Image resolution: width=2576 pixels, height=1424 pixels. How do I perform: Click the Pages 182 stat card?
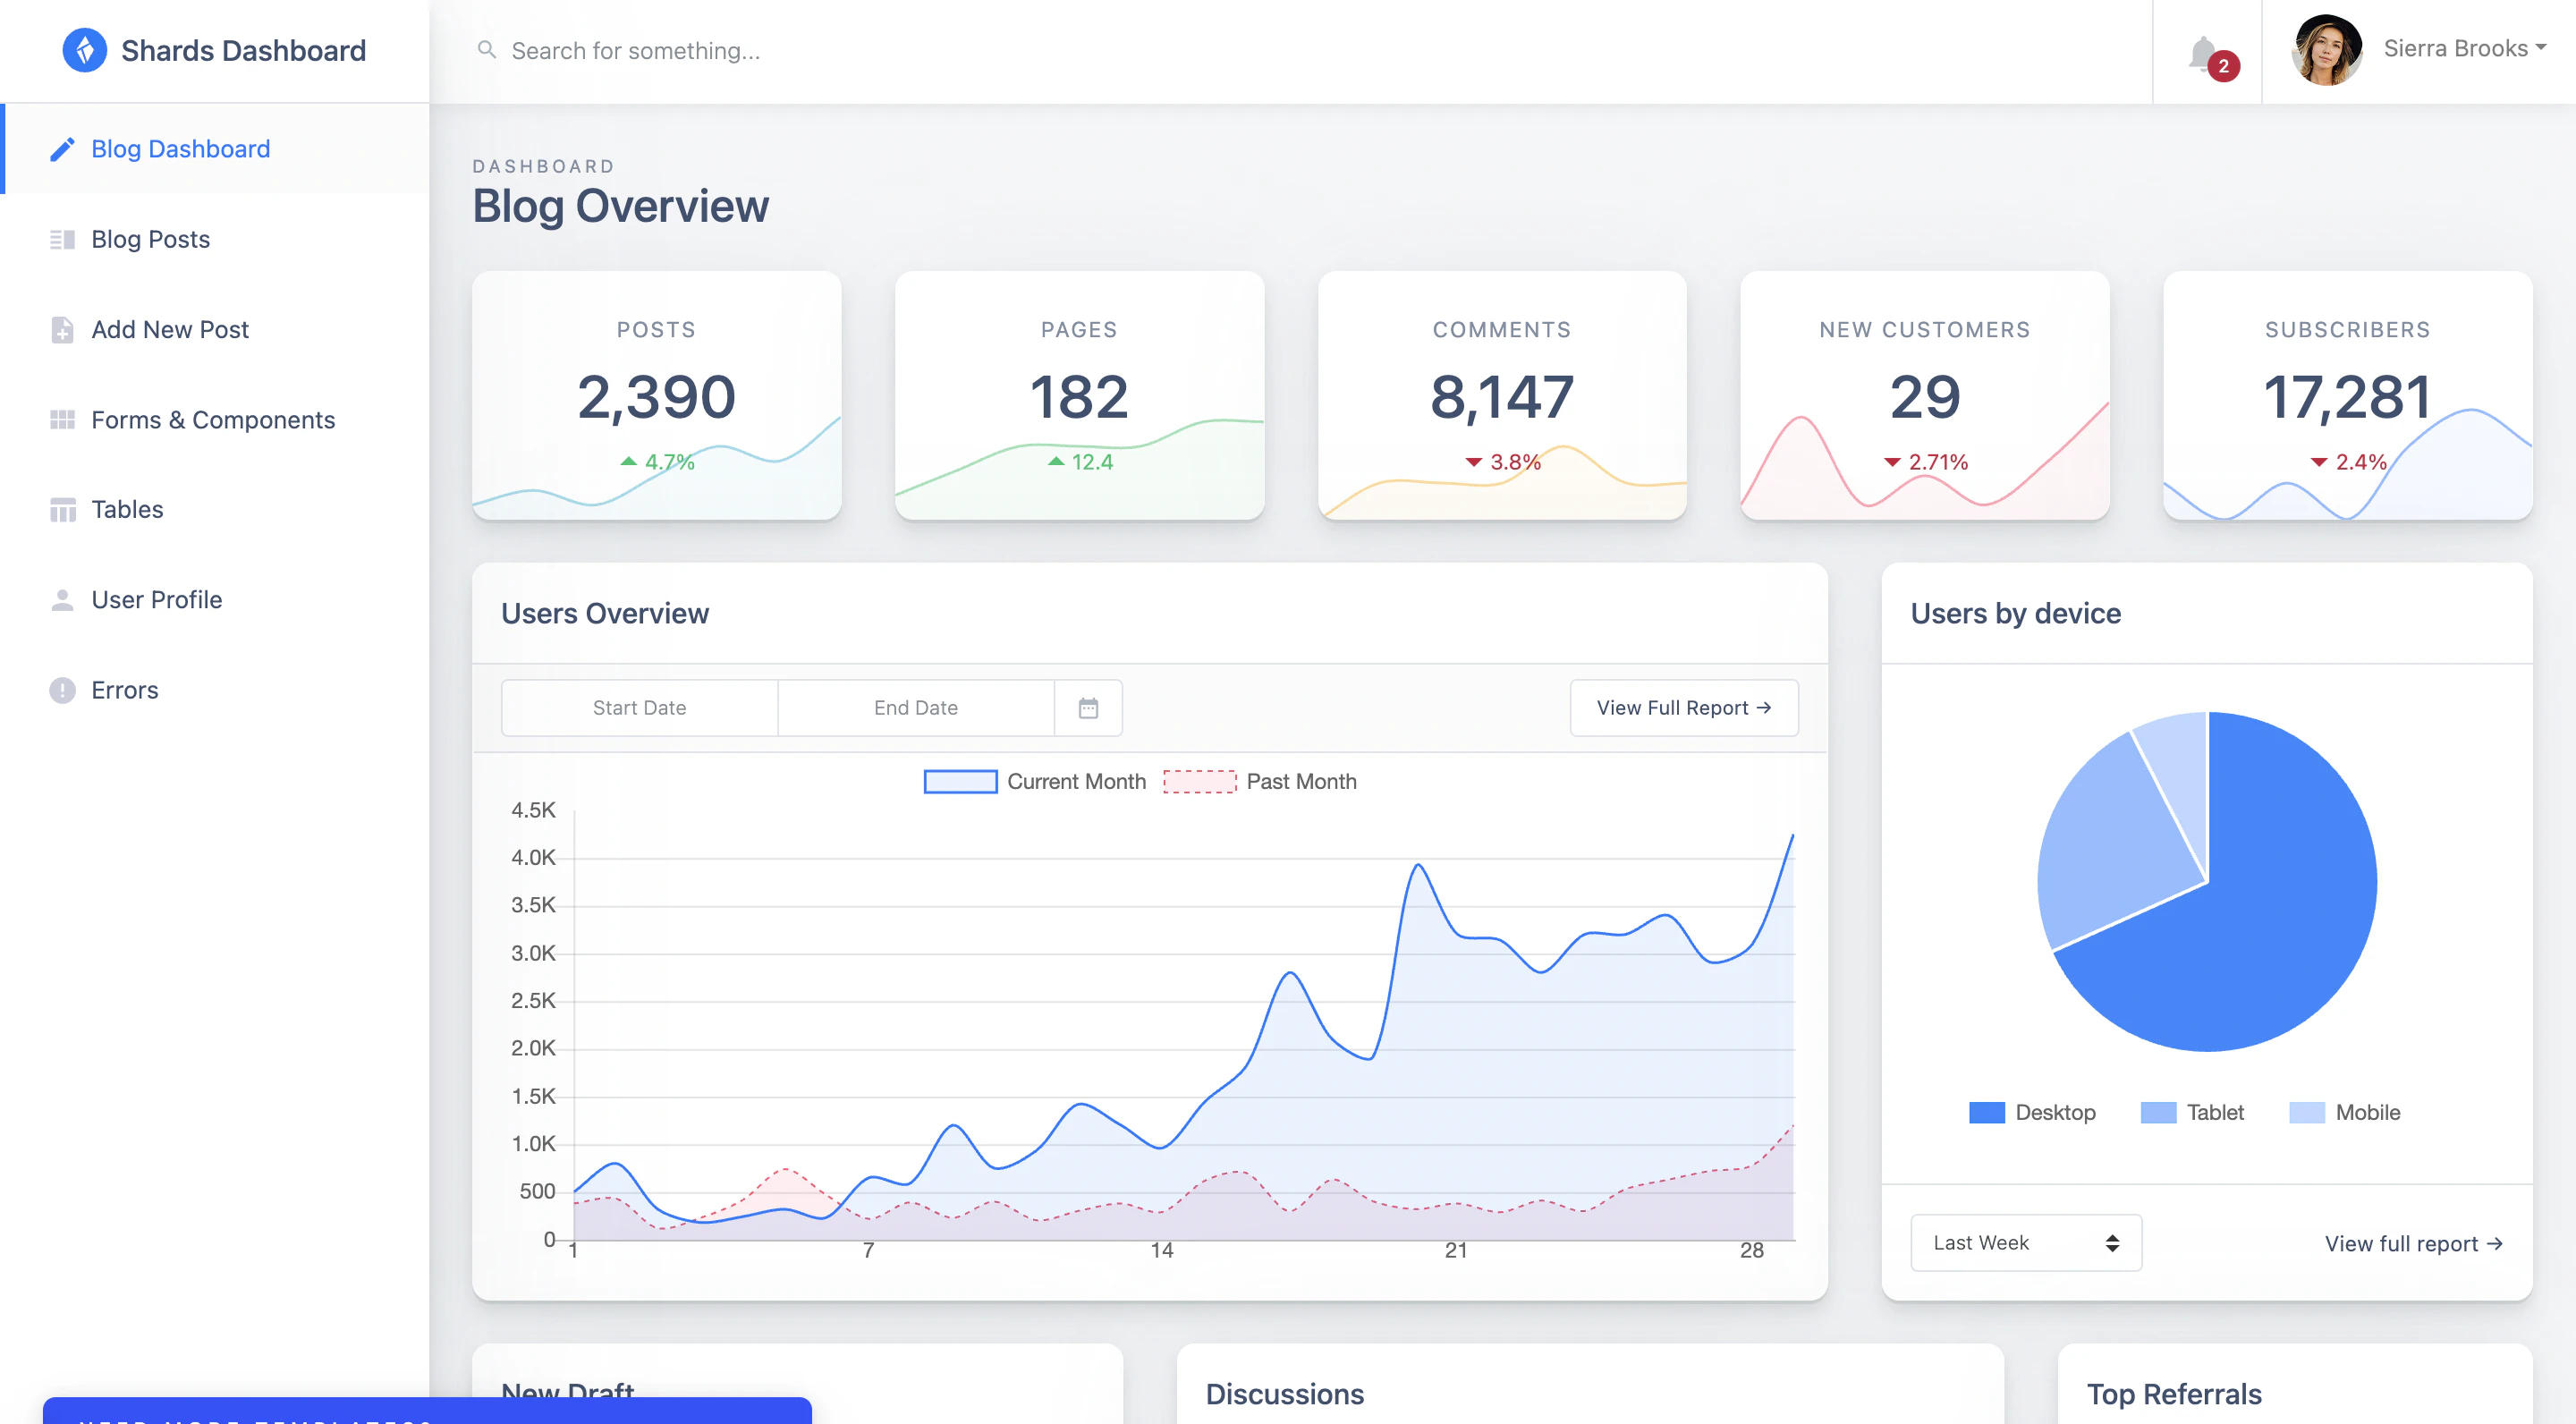click(x=1079, y=395)
